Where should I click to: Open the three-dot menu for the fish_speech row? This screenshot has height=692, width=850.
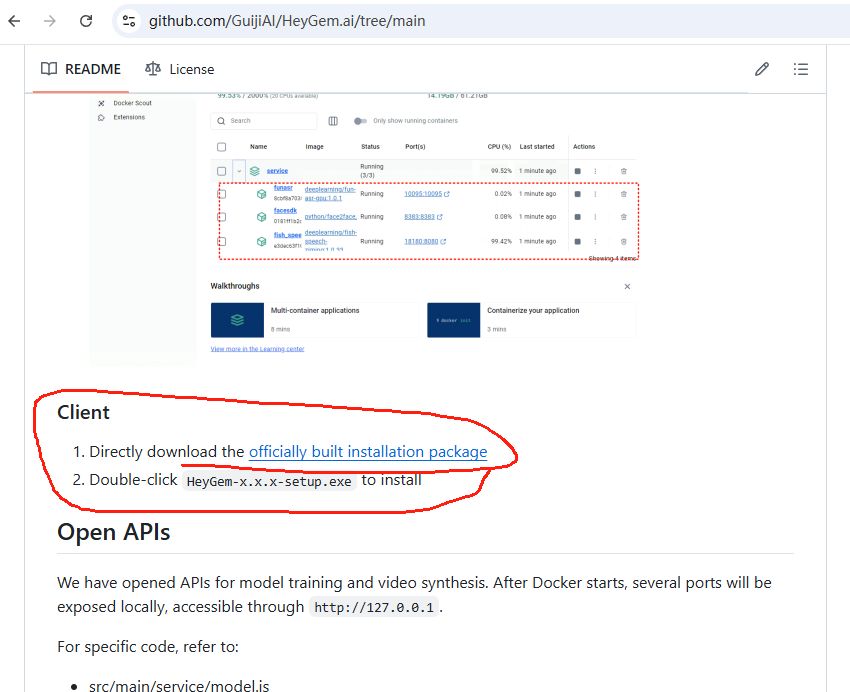595,241
